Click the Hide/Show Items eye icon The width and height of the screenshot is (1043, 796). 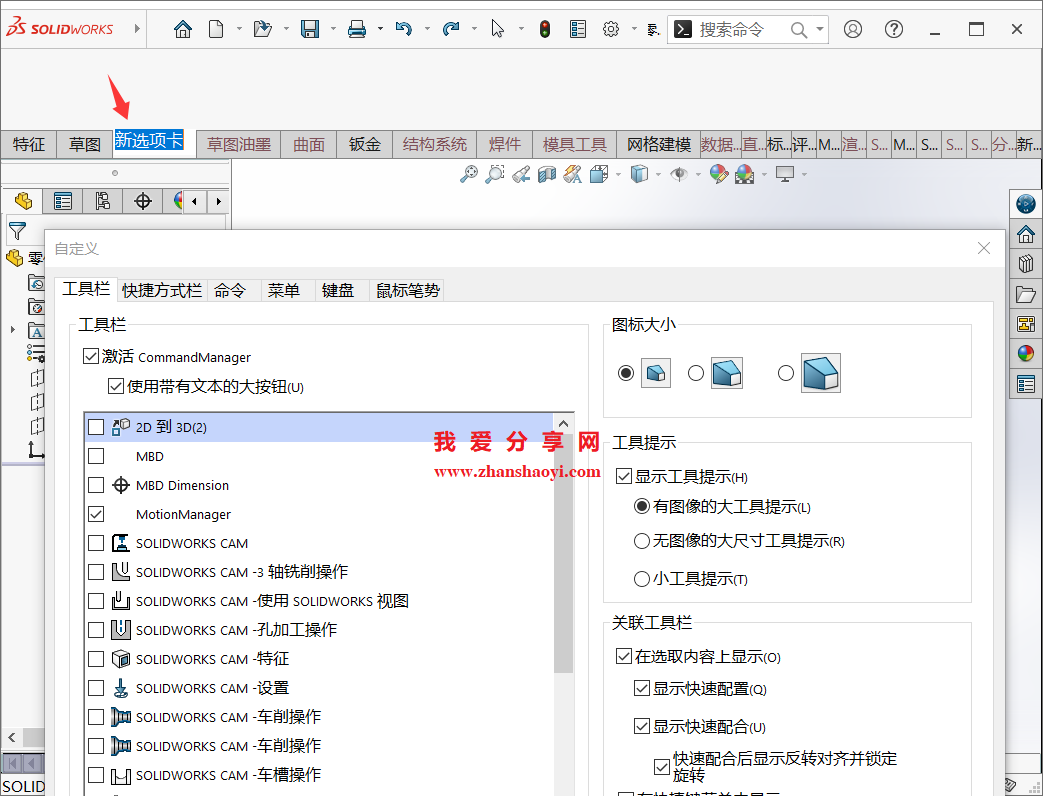[680, 173]
